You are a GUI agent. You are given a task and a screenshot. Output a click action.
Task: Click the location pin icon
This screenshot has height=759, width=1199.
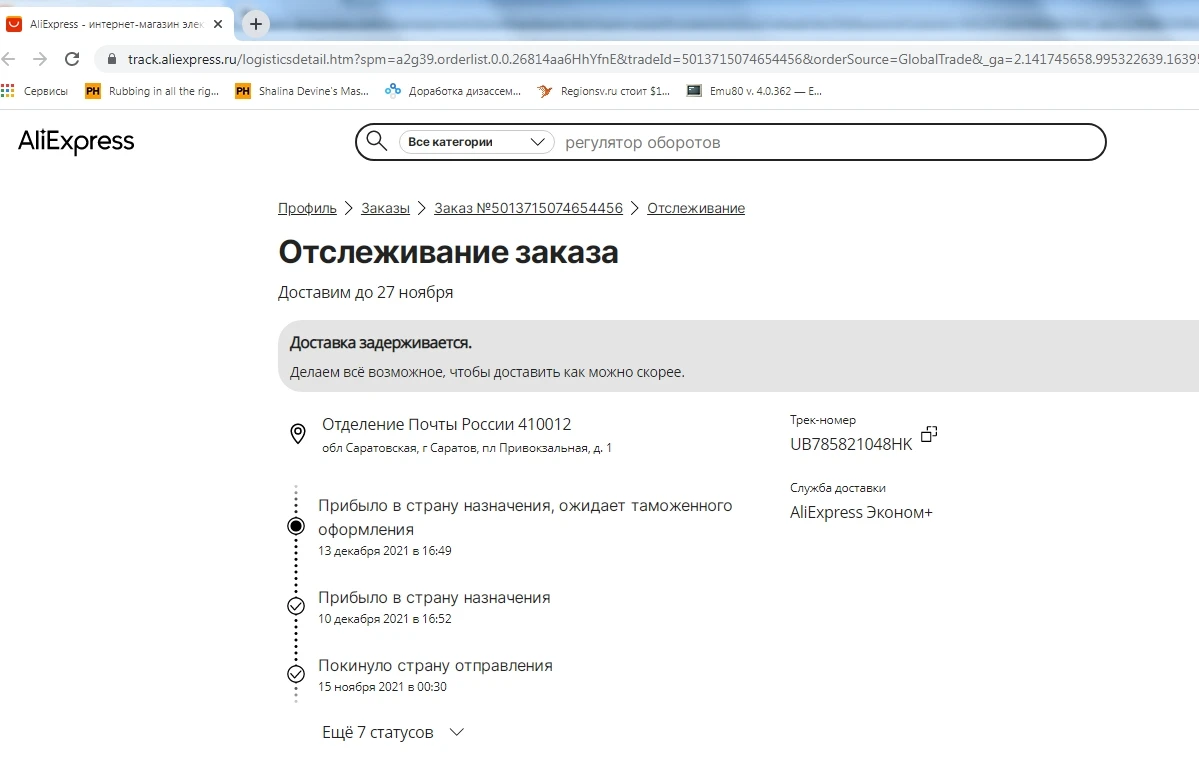click(298, 433)
